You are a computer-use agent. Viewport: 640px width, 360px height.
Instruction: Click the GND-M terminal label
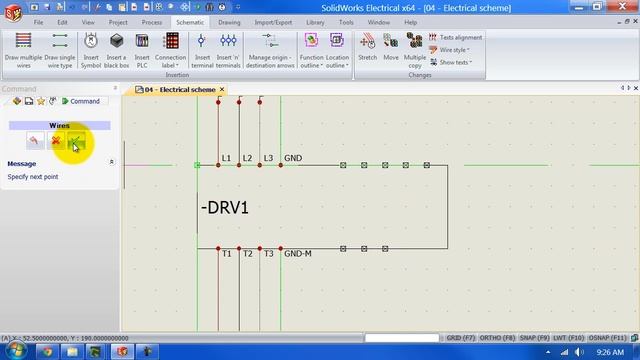coord(298,254)
